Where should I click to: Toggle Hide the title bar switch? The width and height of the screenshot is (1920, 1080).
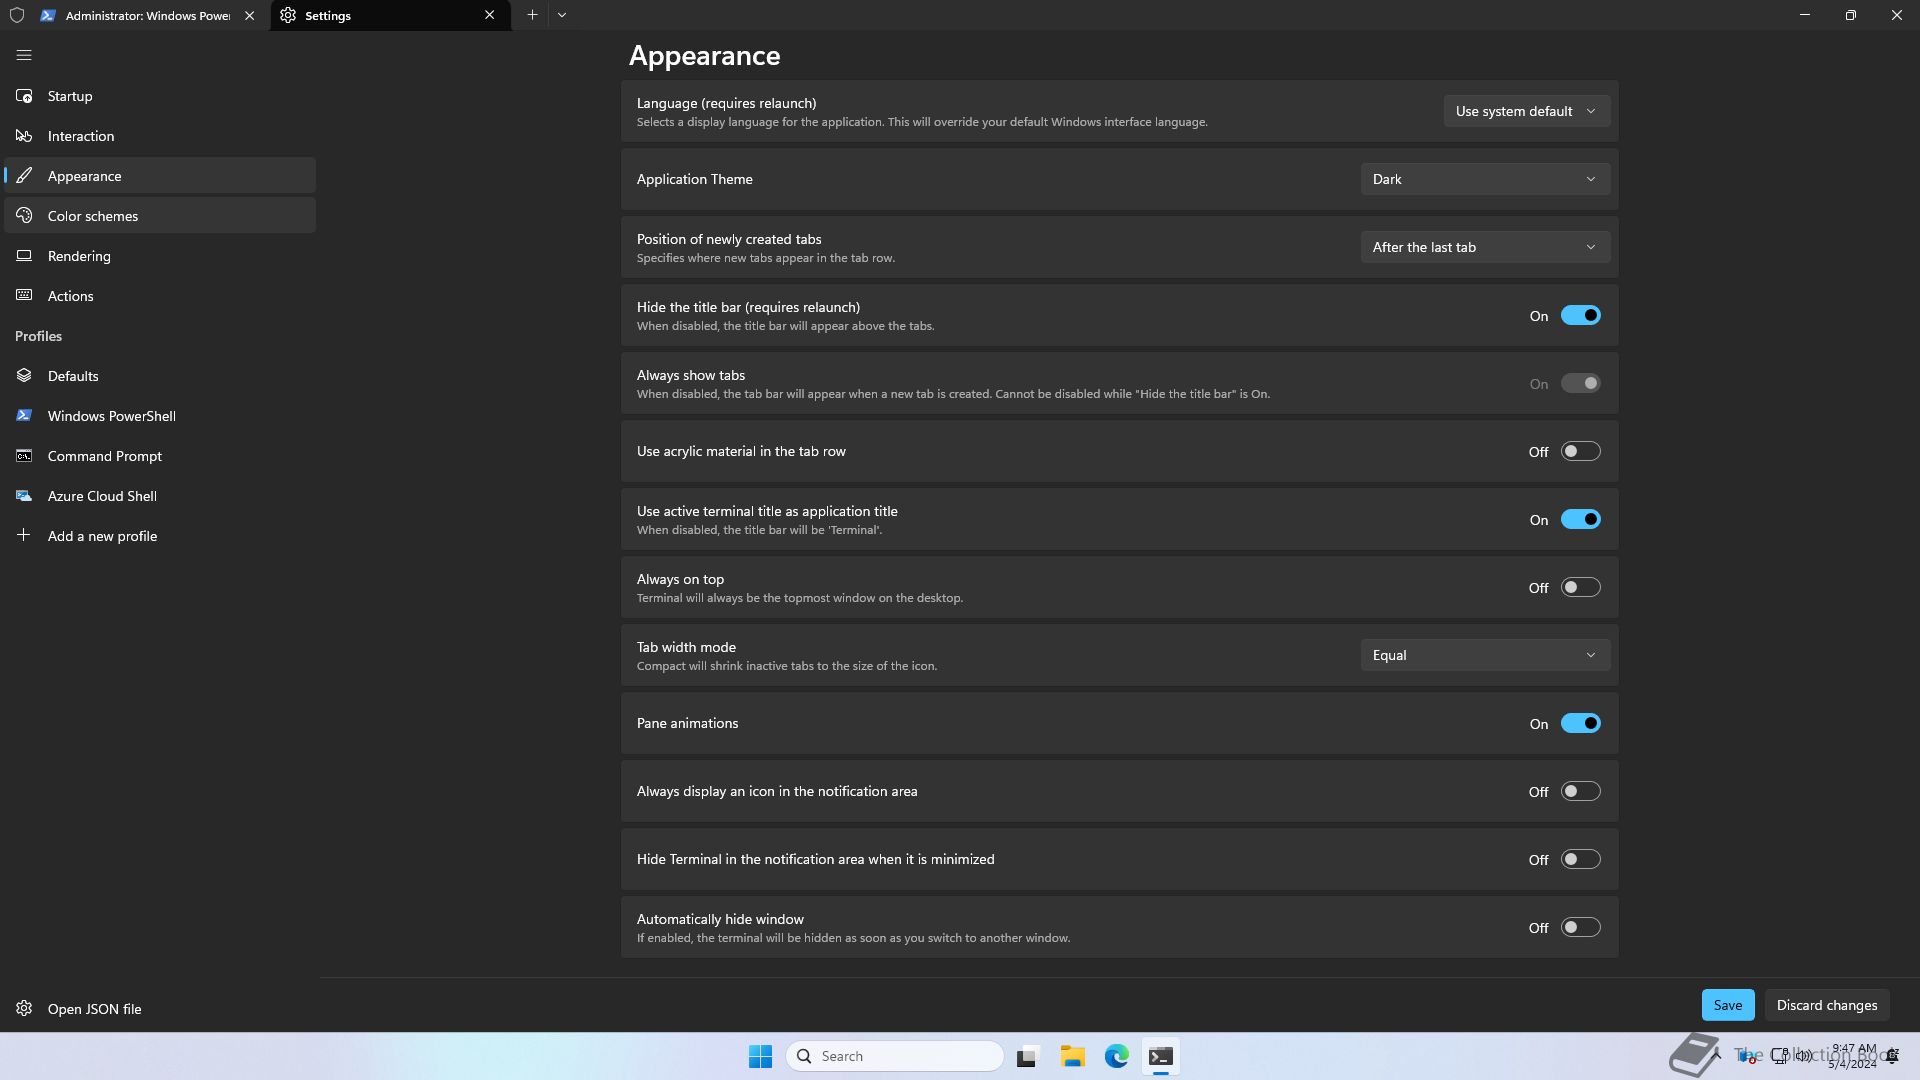click(x=1580, y=316)
